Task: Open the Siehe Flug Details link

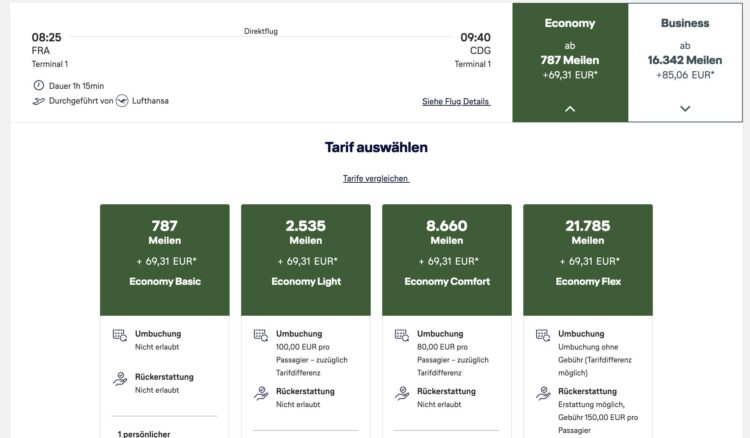Action: [x=456, y=101]
